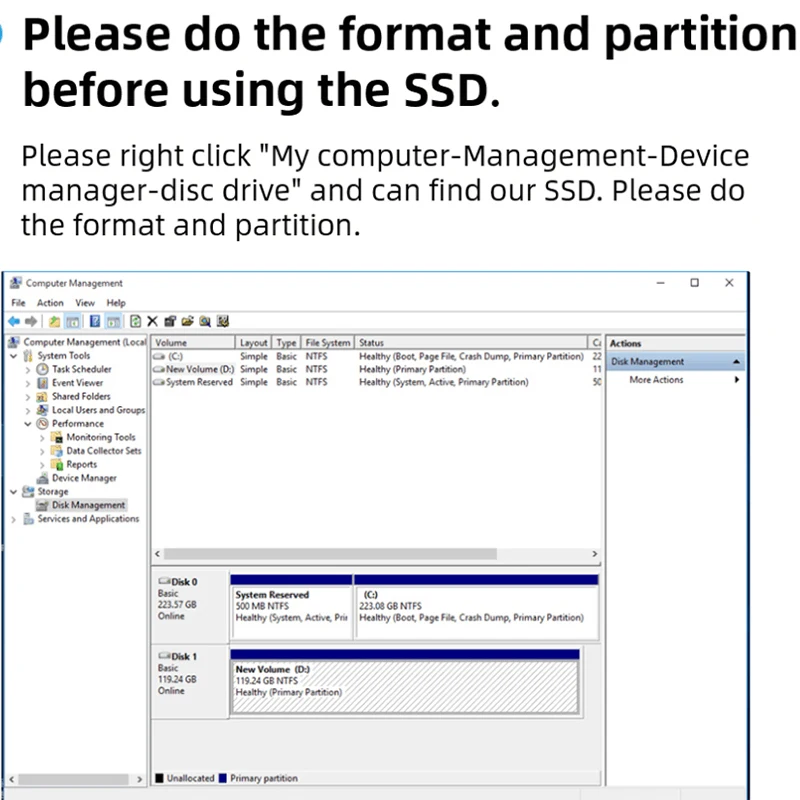Open the Help menu
The width and height of the screenshot is (800, 800).
(x=116, y=303)
